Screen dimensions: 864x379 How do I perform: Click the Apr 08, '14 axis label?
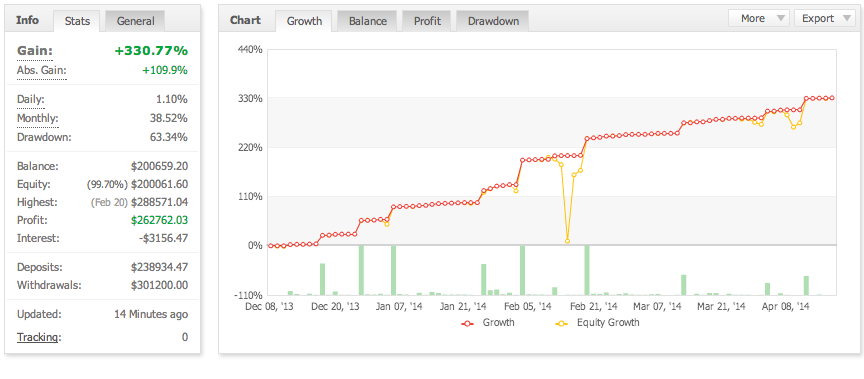coord(786,306)
